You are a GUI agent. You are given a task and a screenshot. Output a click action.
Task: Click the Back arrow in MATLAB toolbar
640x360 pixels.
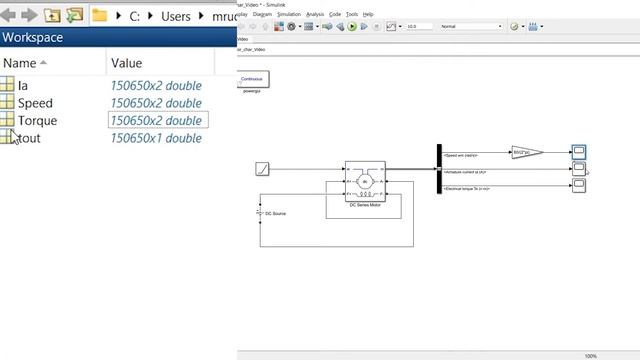(x=8, y=16)
